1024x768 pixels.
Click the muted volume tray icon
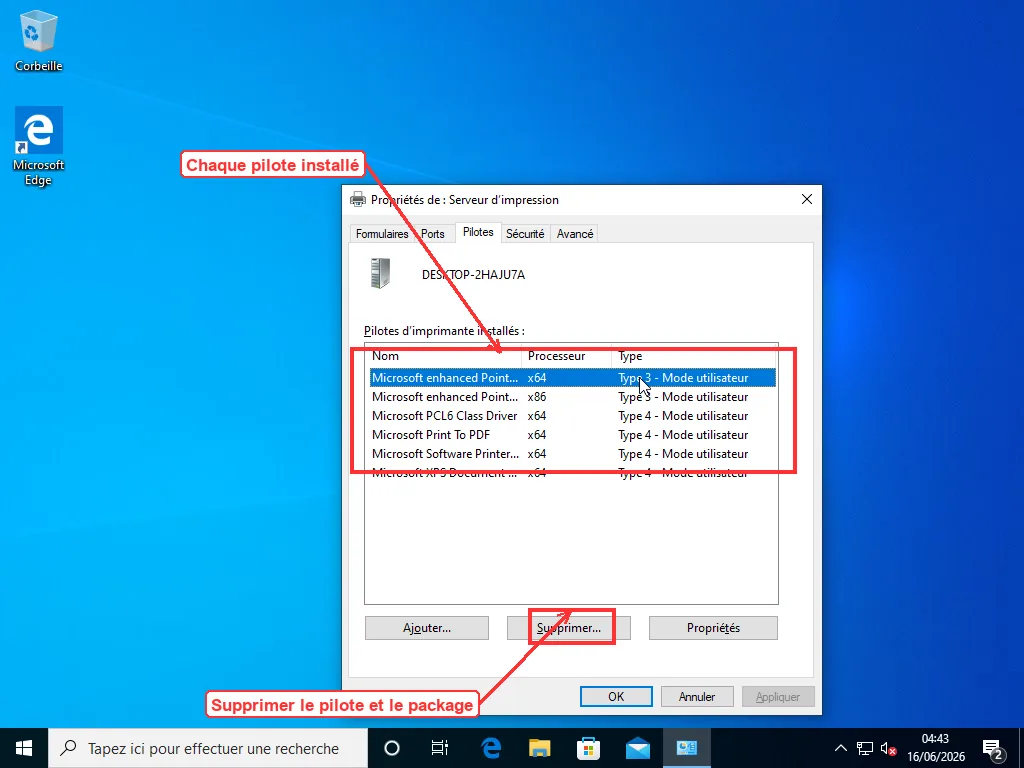tap(888, 748)
